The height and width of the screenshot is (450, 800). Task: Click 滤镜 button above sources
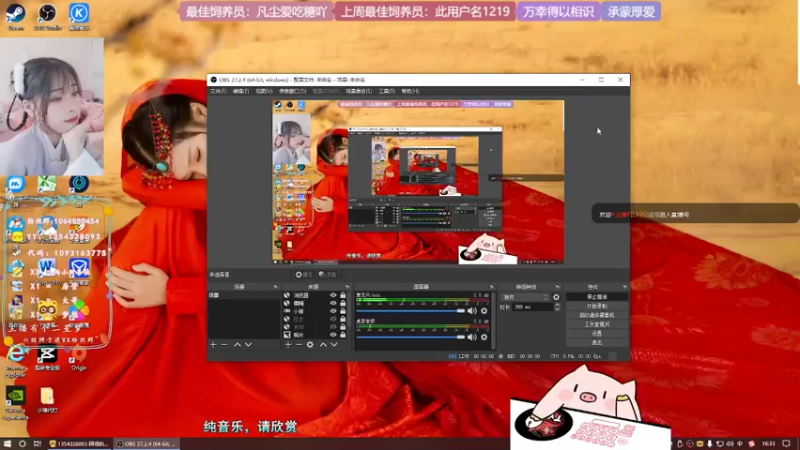(328, 274)
